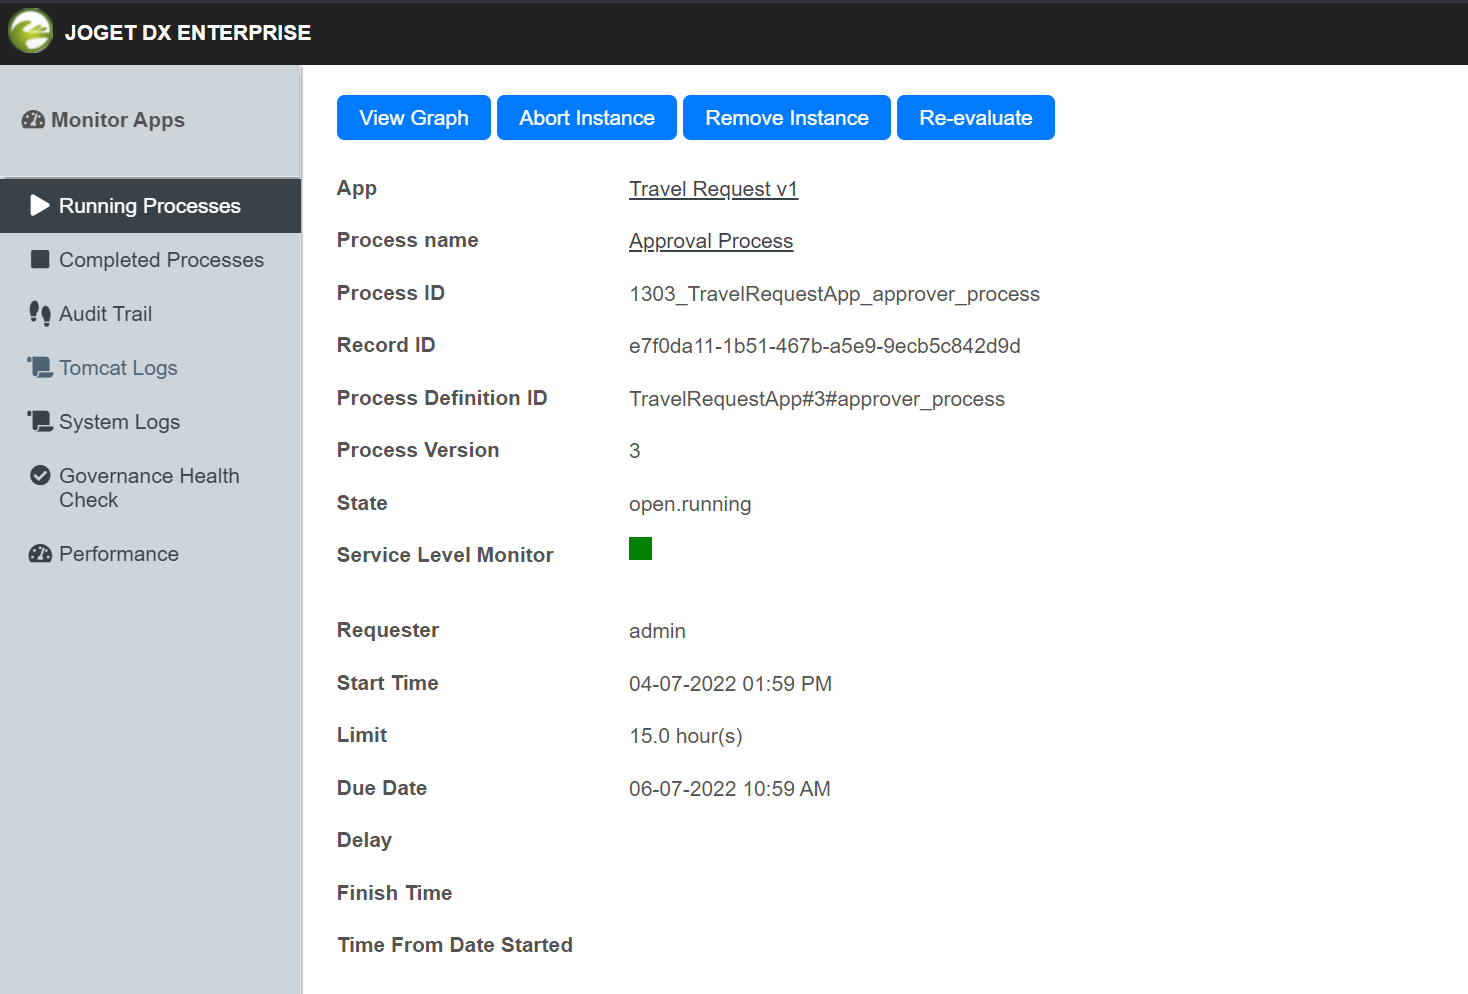Click the green Service Level Monitor indicator
This screenshot has height=994, width=1468.
640,549
